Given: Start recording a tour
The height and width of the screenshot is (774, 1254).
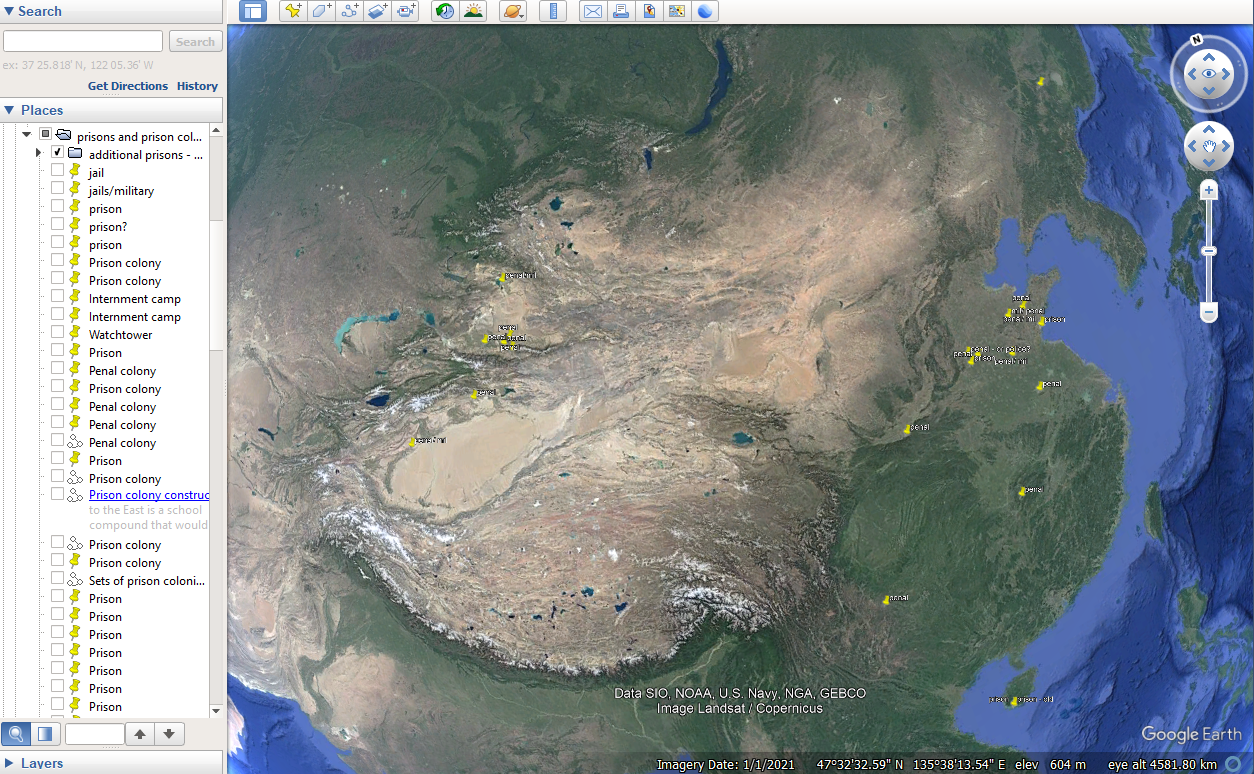Looking at the screenshot, I should point(405,11).
